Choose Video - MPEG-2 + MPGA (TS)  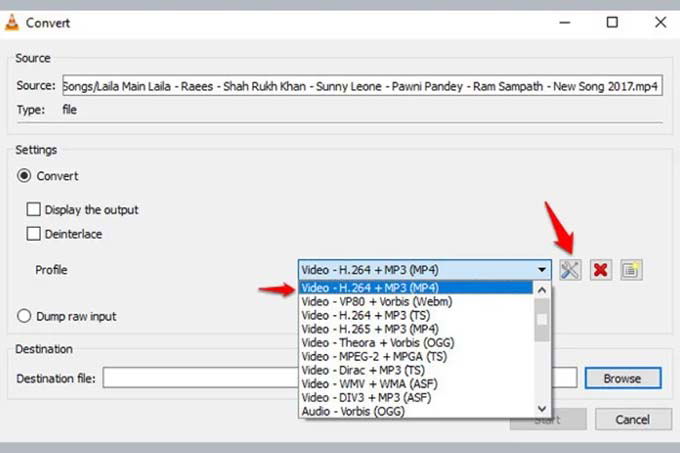pyautogui.click(x=415, y=356)
